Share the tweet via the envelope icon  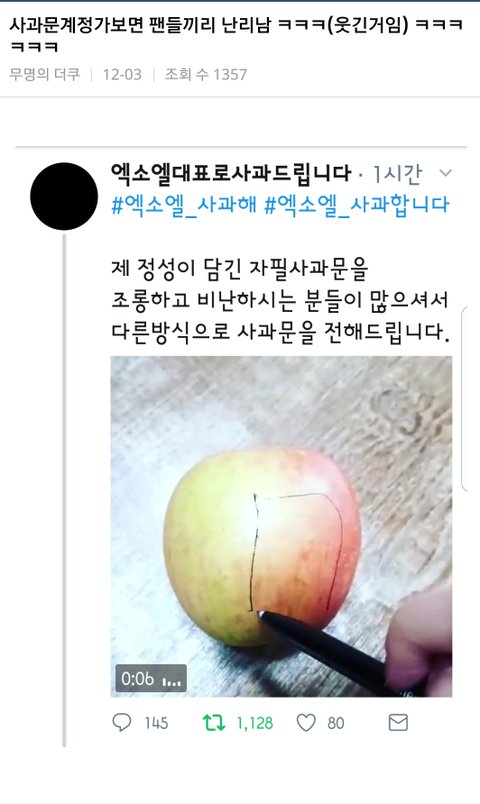coord(398,722)
